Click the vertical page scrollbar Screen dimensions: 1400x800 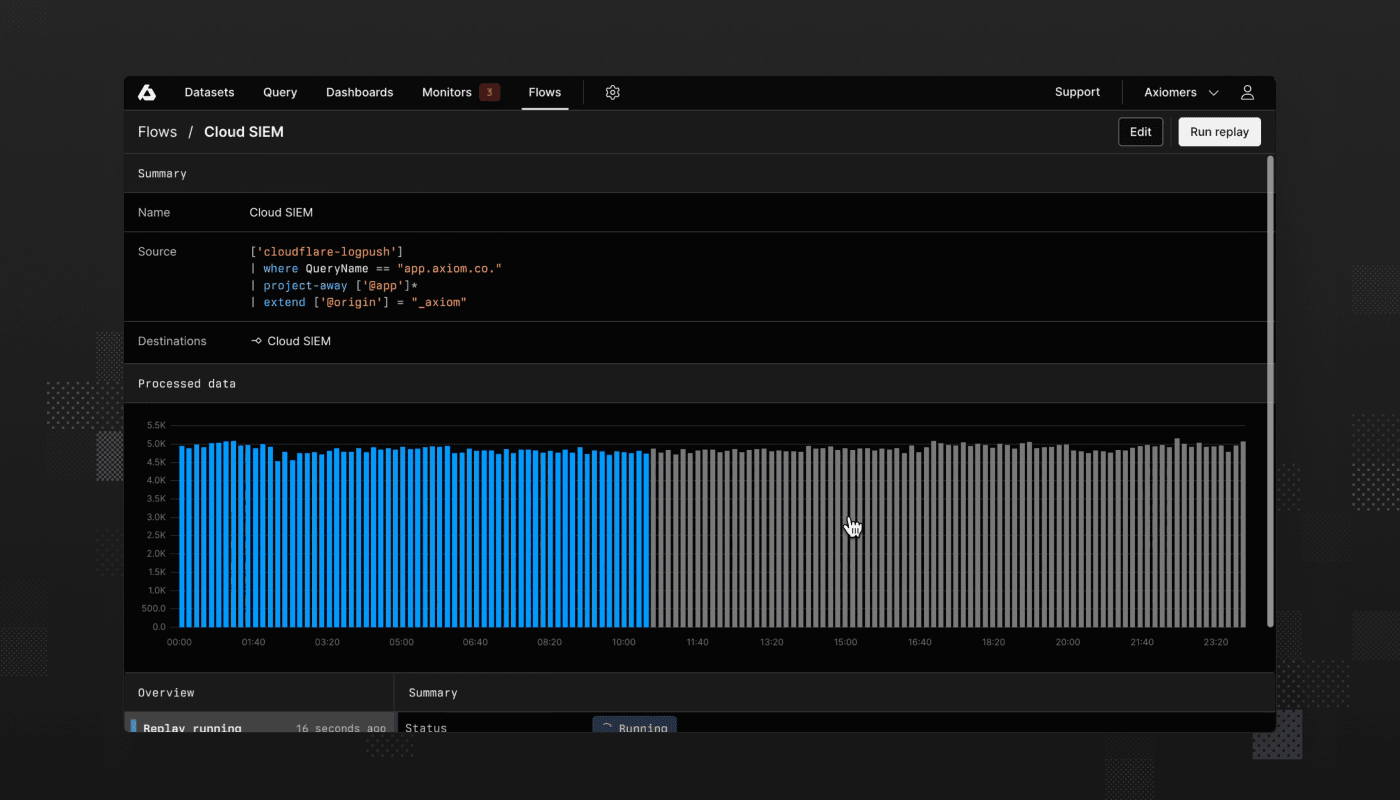[1271, 390]
